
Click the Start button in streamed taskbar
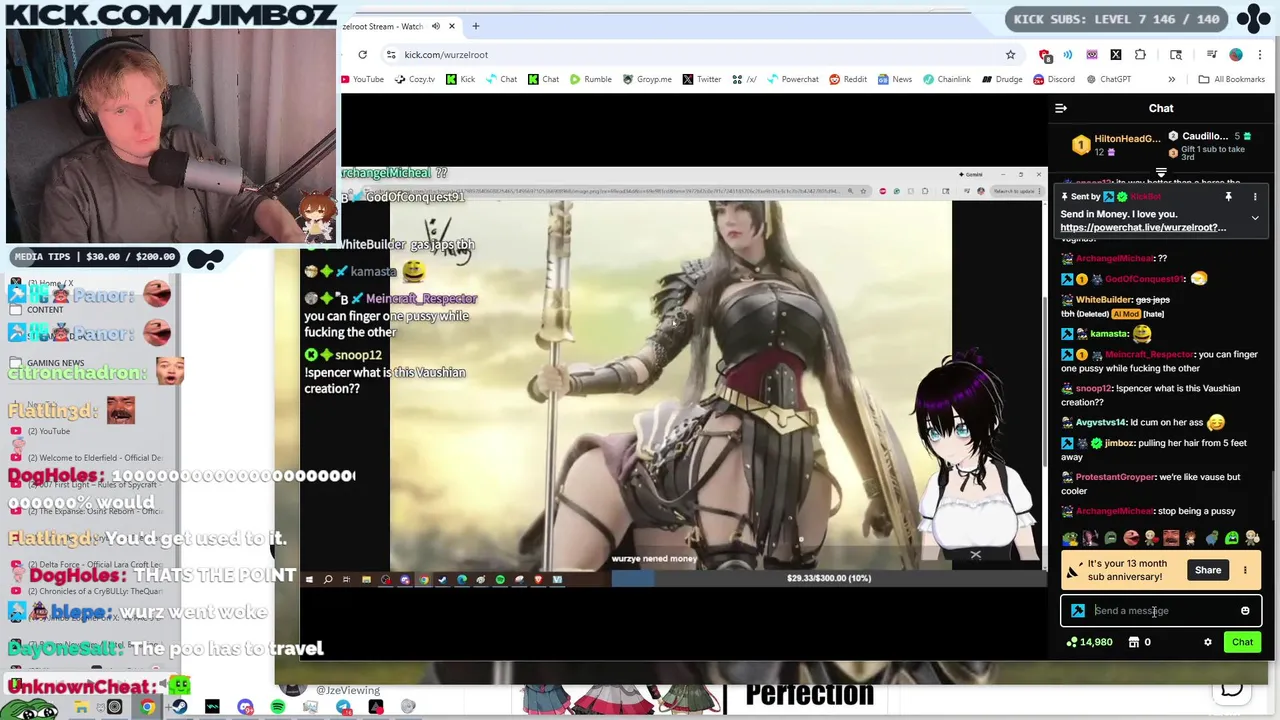coord(309,579)
